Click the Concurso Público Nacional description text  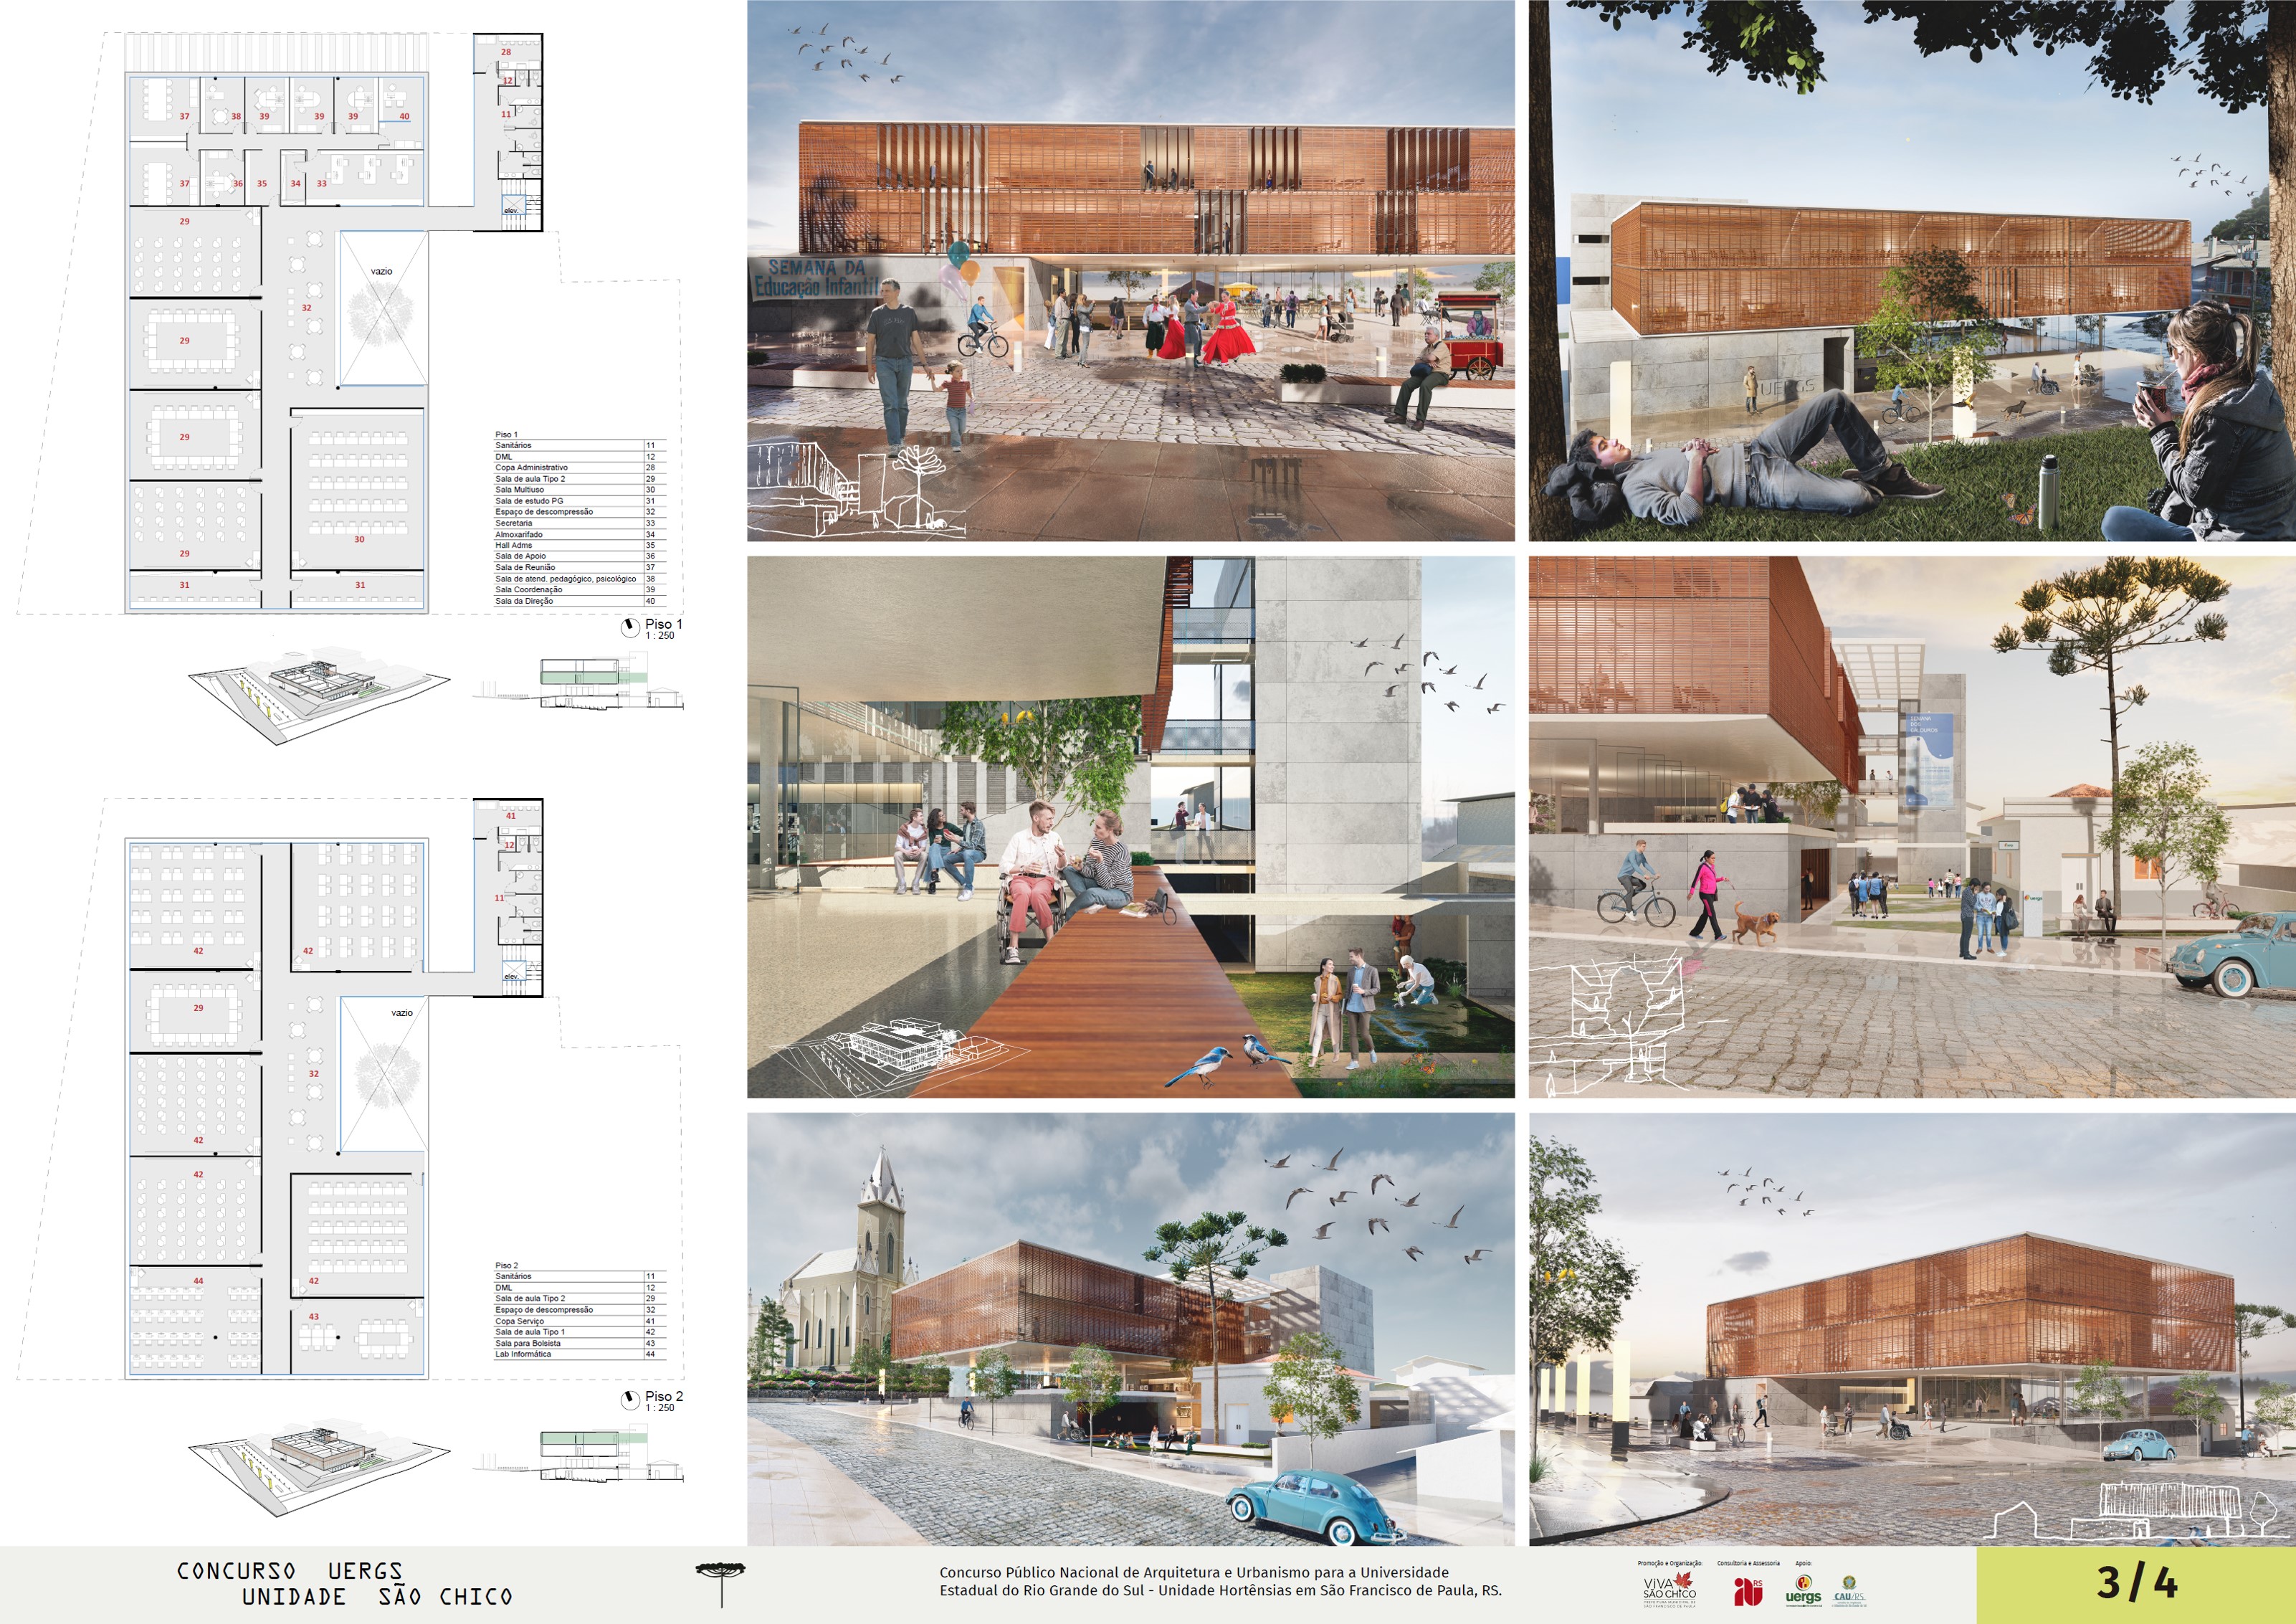click(1219, 1581)
